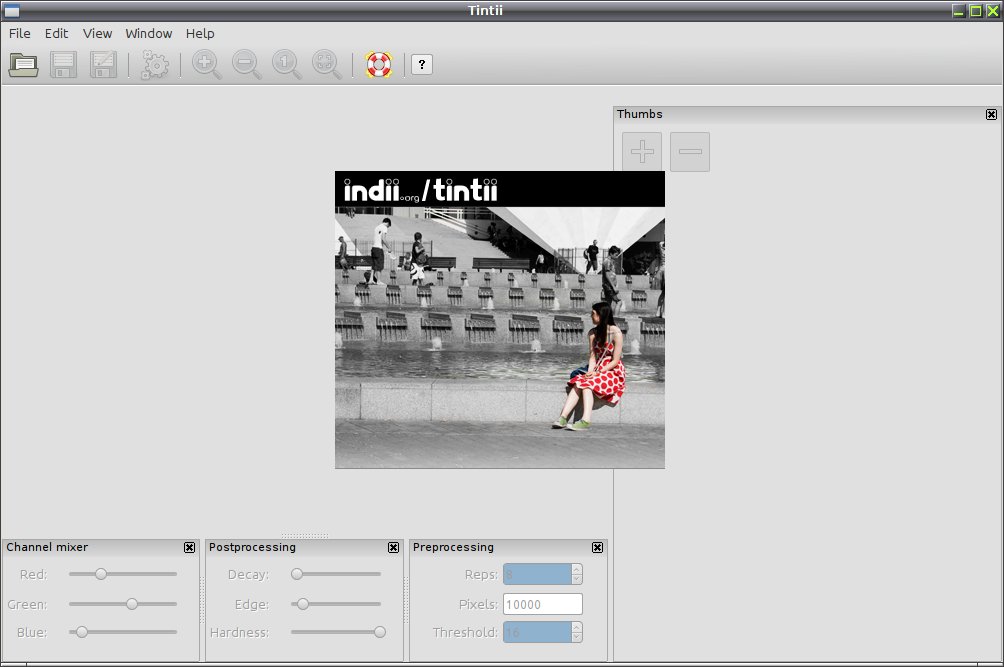Click the Save As toolbar icon
This screenshot has width=1004, height=667.
click(x=103, y=65)
